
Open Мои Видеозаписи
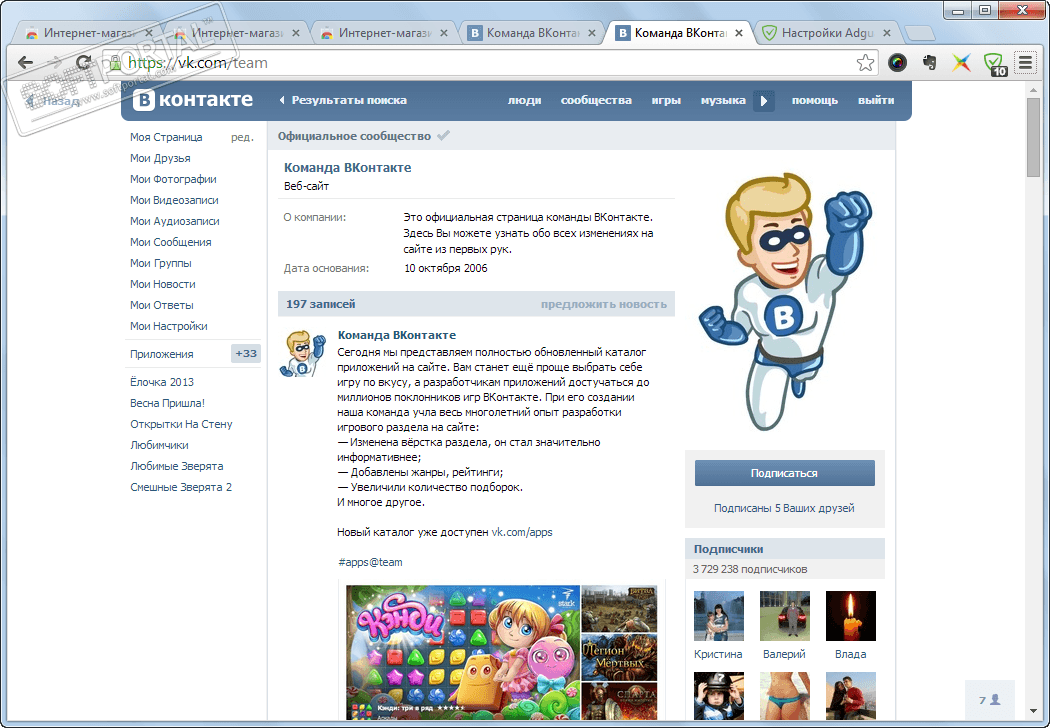tap(174, 200)
